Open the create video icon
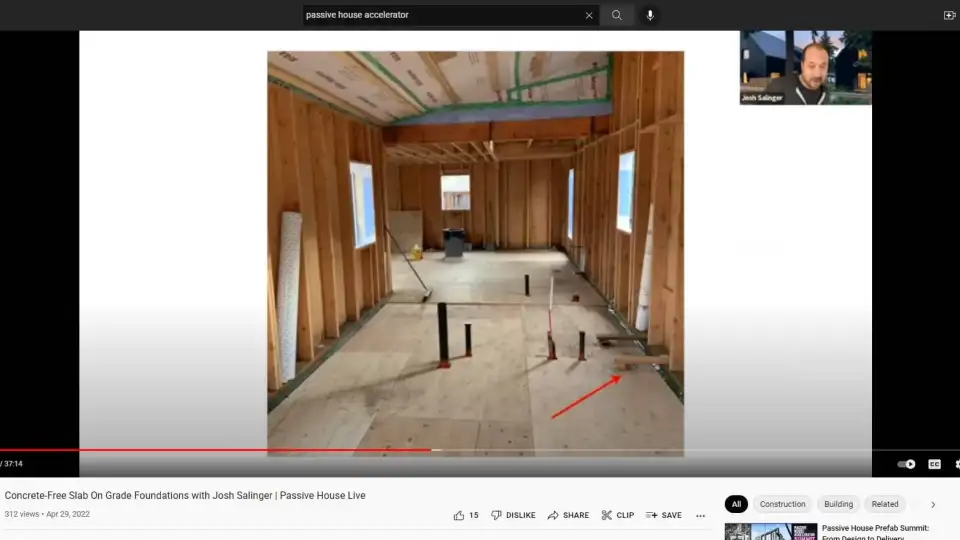 coord(949,15)
